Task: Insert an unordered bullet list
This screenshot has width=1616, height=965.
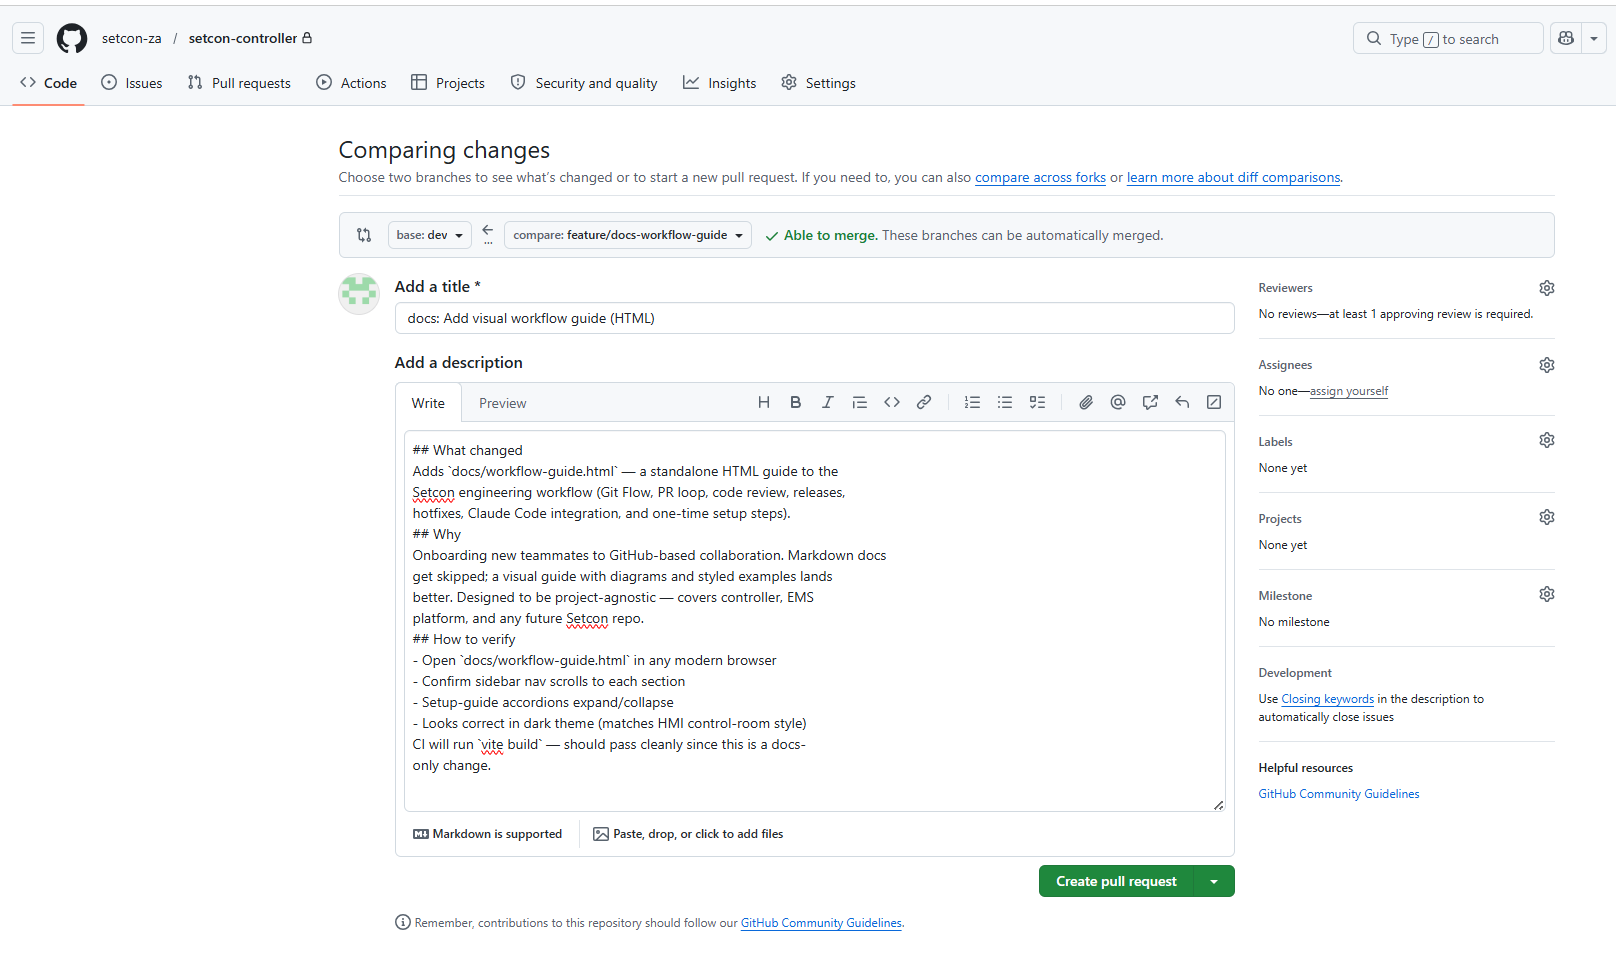Action: (1005, 402)
